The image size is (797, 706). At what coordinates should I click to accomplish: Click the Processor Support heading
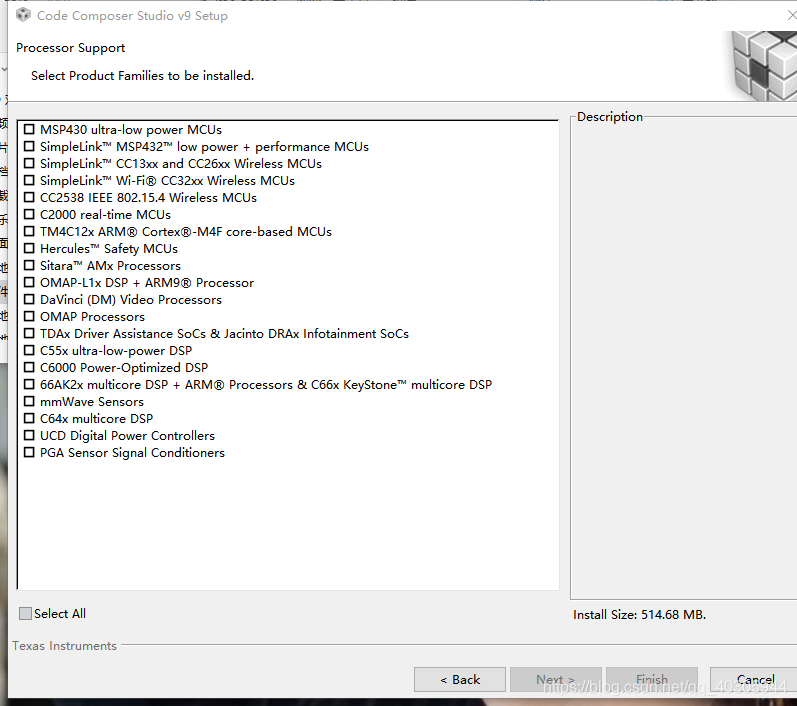point(71,48)
